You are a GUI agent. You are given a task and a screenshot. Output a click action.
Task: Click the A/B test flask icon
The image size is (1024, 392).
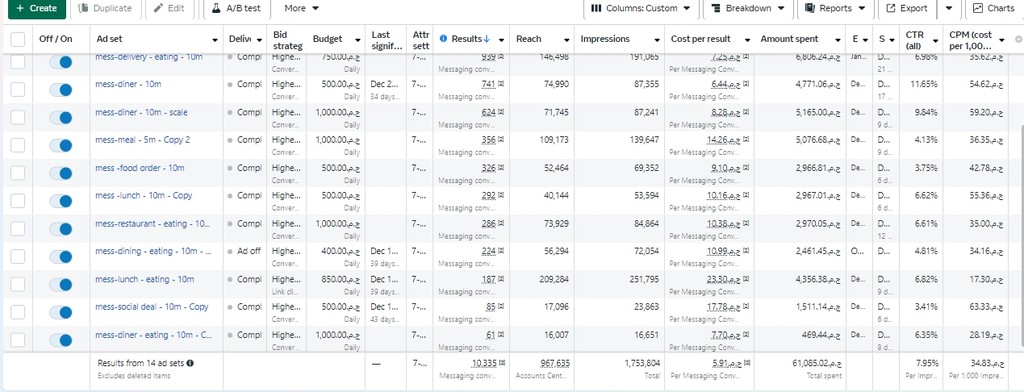[216, 8]
